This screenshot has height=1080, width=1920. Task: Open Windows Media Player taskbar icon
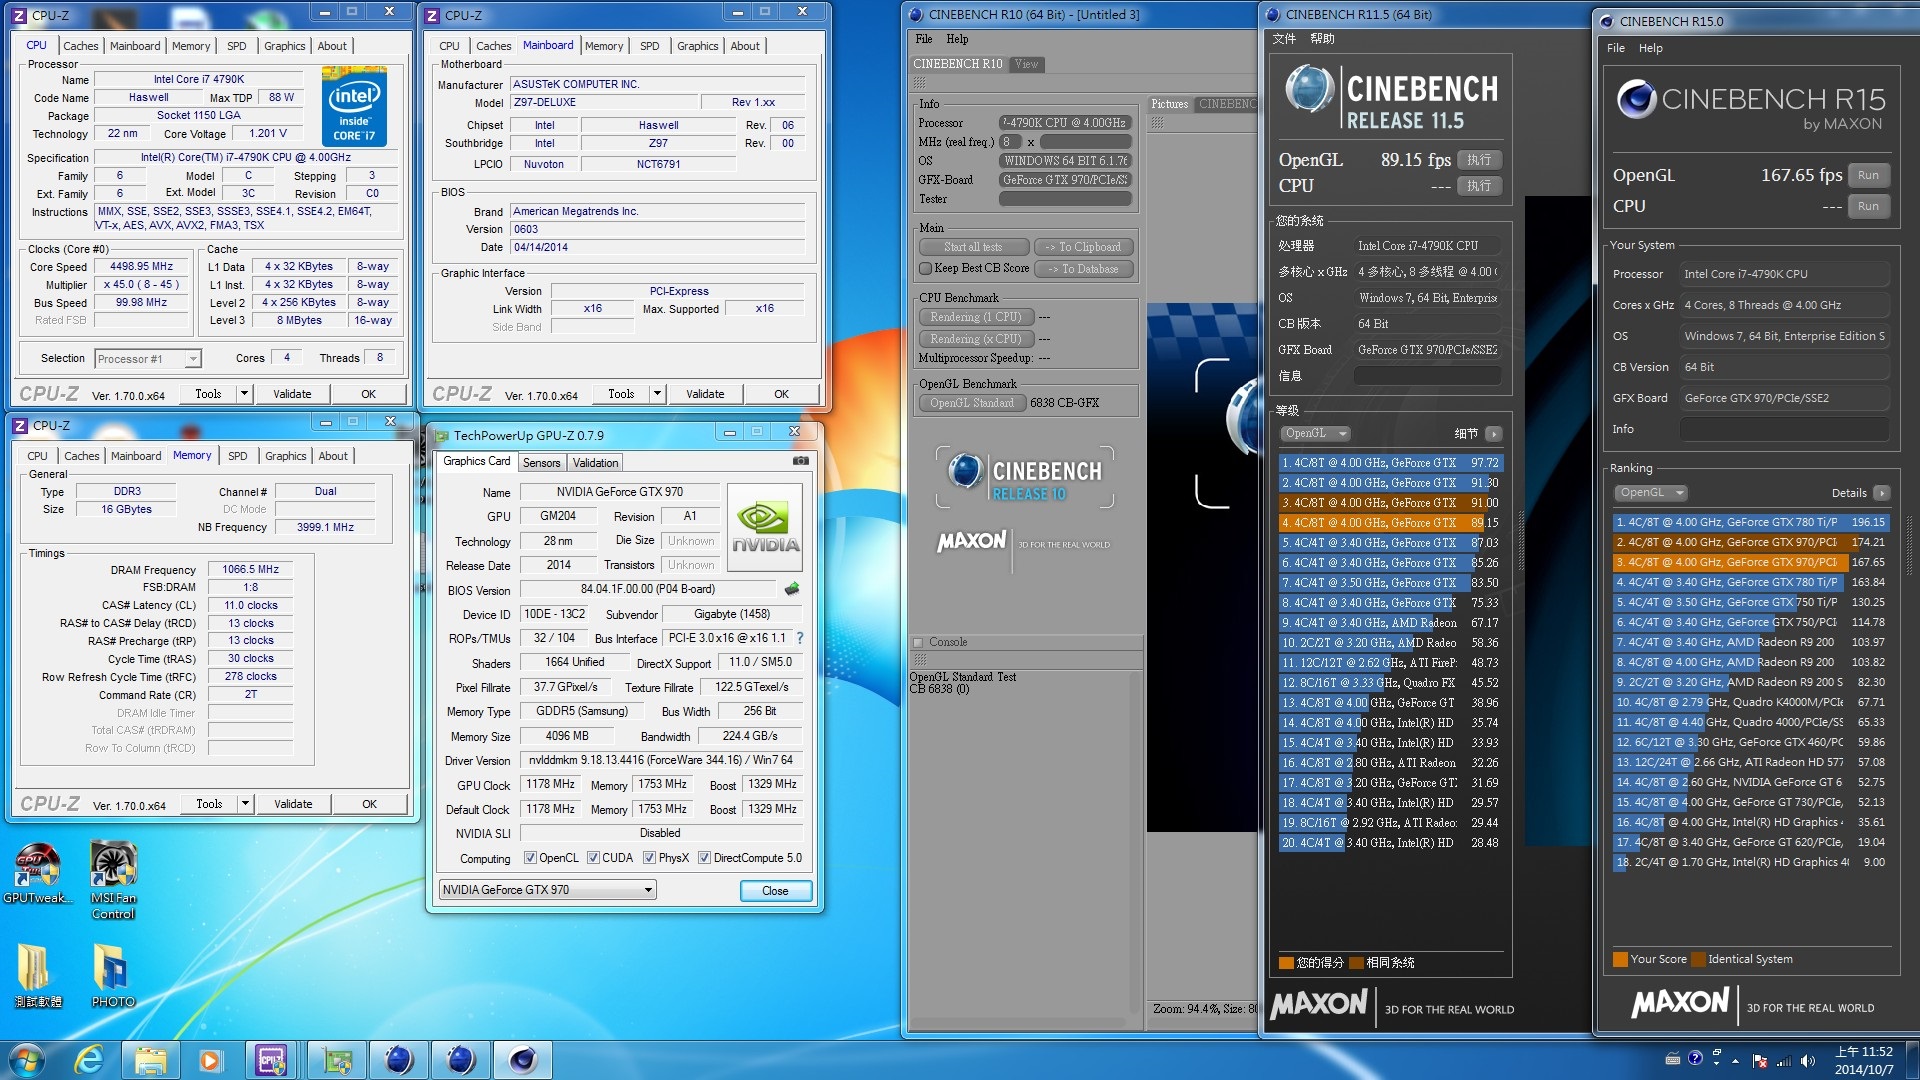click(x=210, y=1059)
